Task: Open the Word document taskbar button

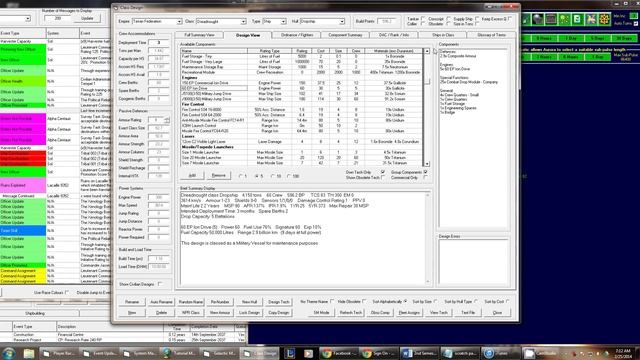Action: coord(419,353)
